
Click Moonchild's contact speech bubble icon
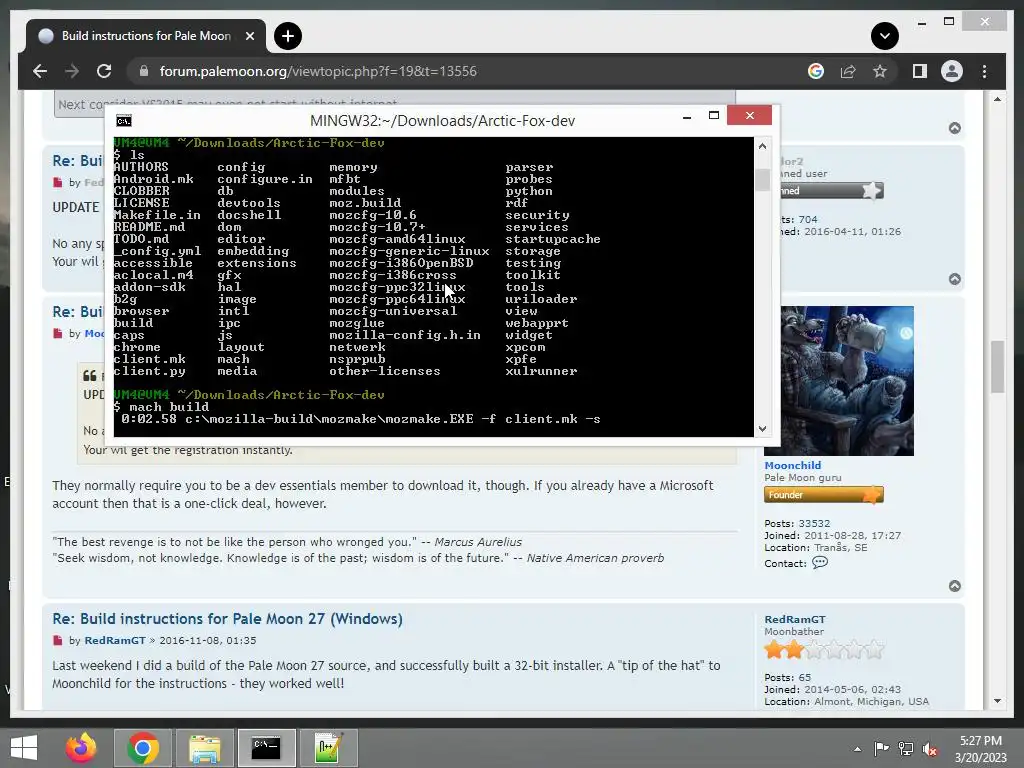coord(820,563)
